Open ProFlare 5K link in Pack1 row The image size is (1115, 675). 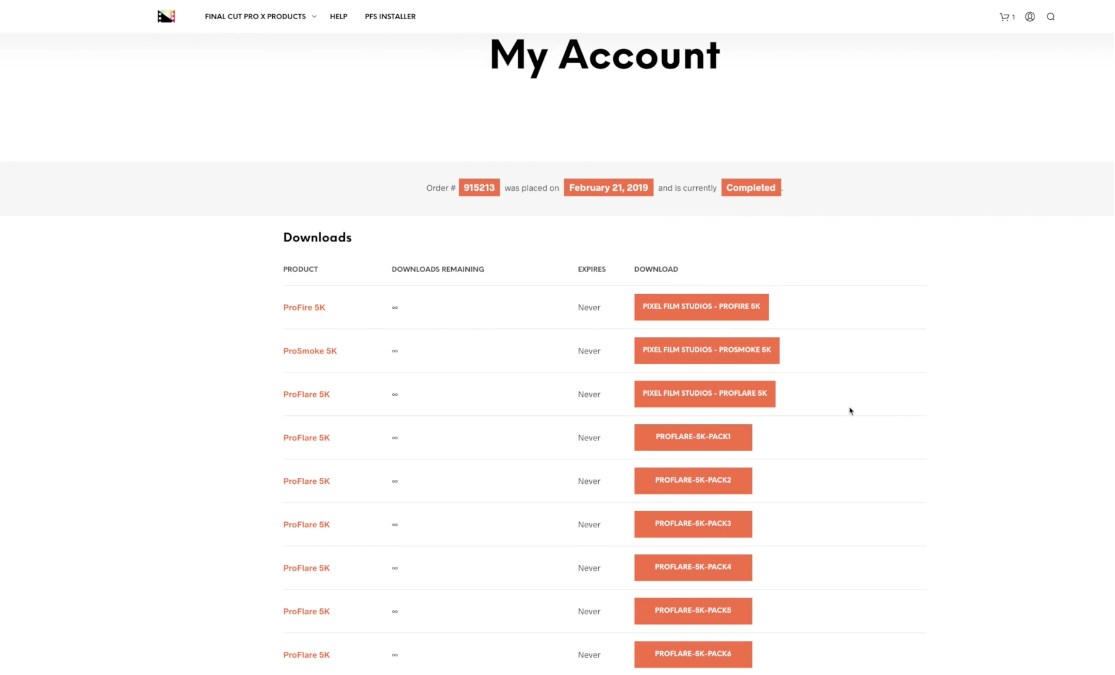tap(306, 437)
